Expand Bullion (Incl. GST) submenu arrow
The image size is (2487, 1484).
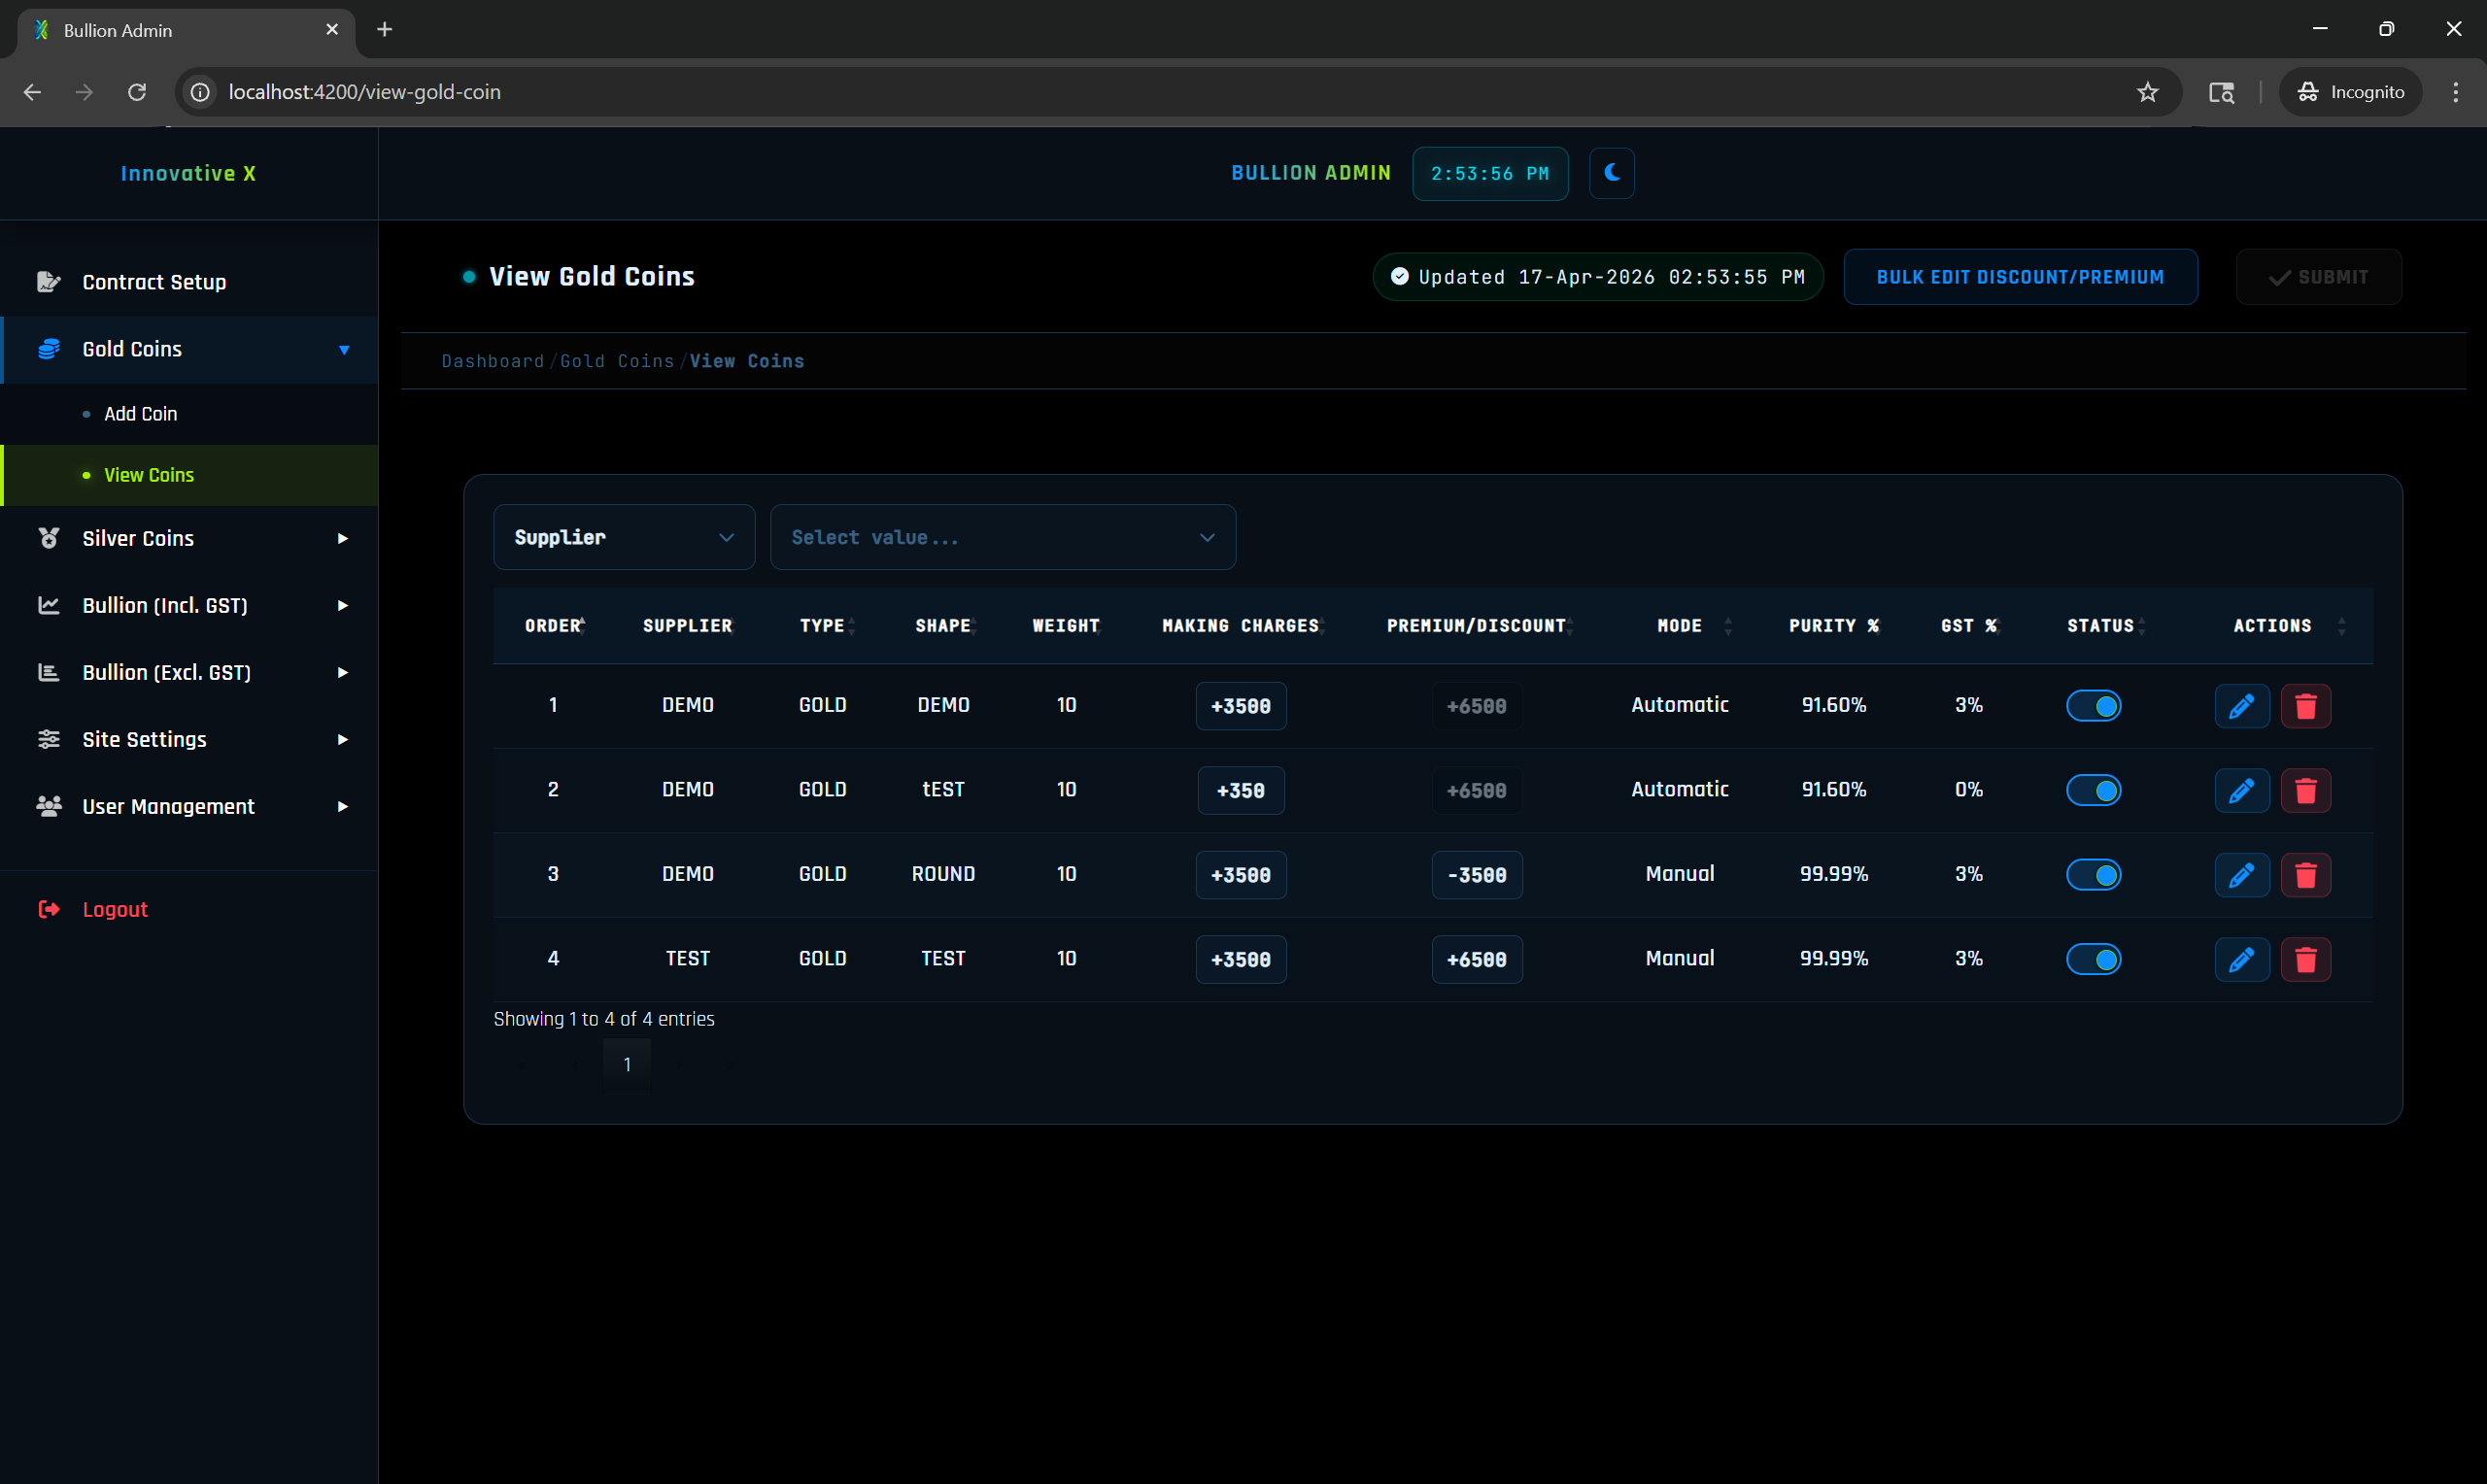pyautogui.click(x=342, y=605)
